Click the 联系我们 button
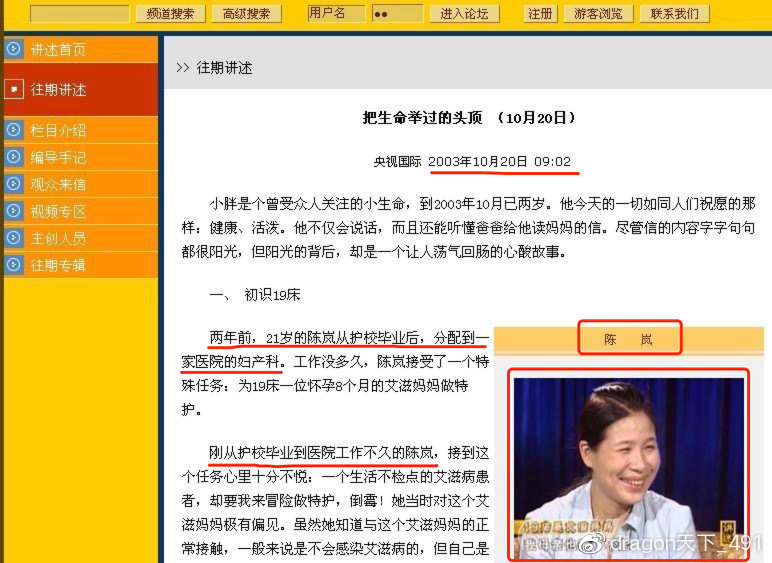 tap(675, 14)
